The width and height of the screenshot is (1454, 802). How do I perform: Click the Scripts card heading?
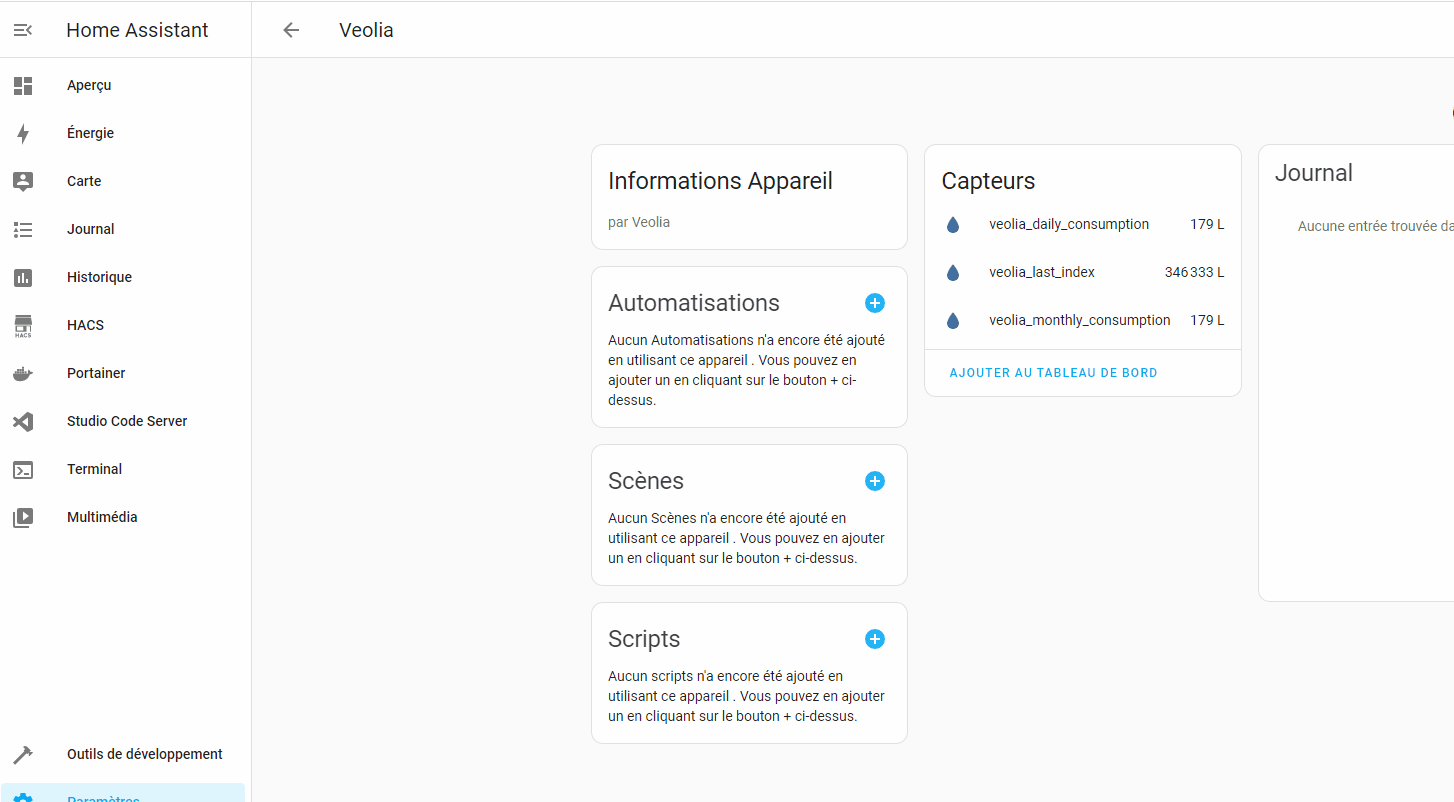click(644, 640)
